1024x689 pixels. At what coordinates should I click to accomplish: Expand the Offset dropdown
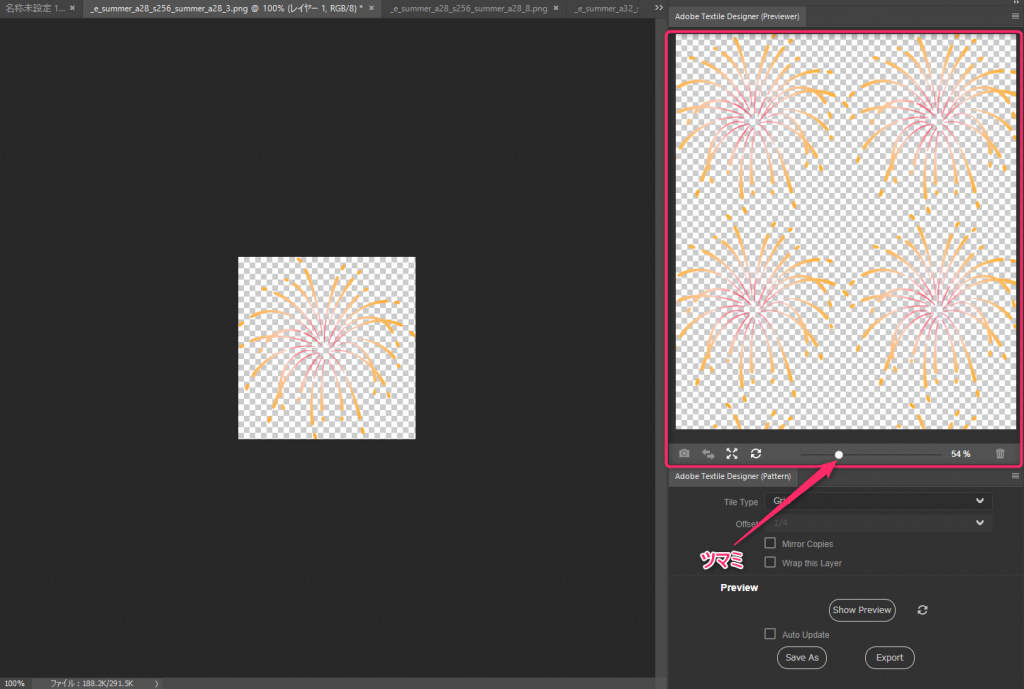tap(878, 522)
